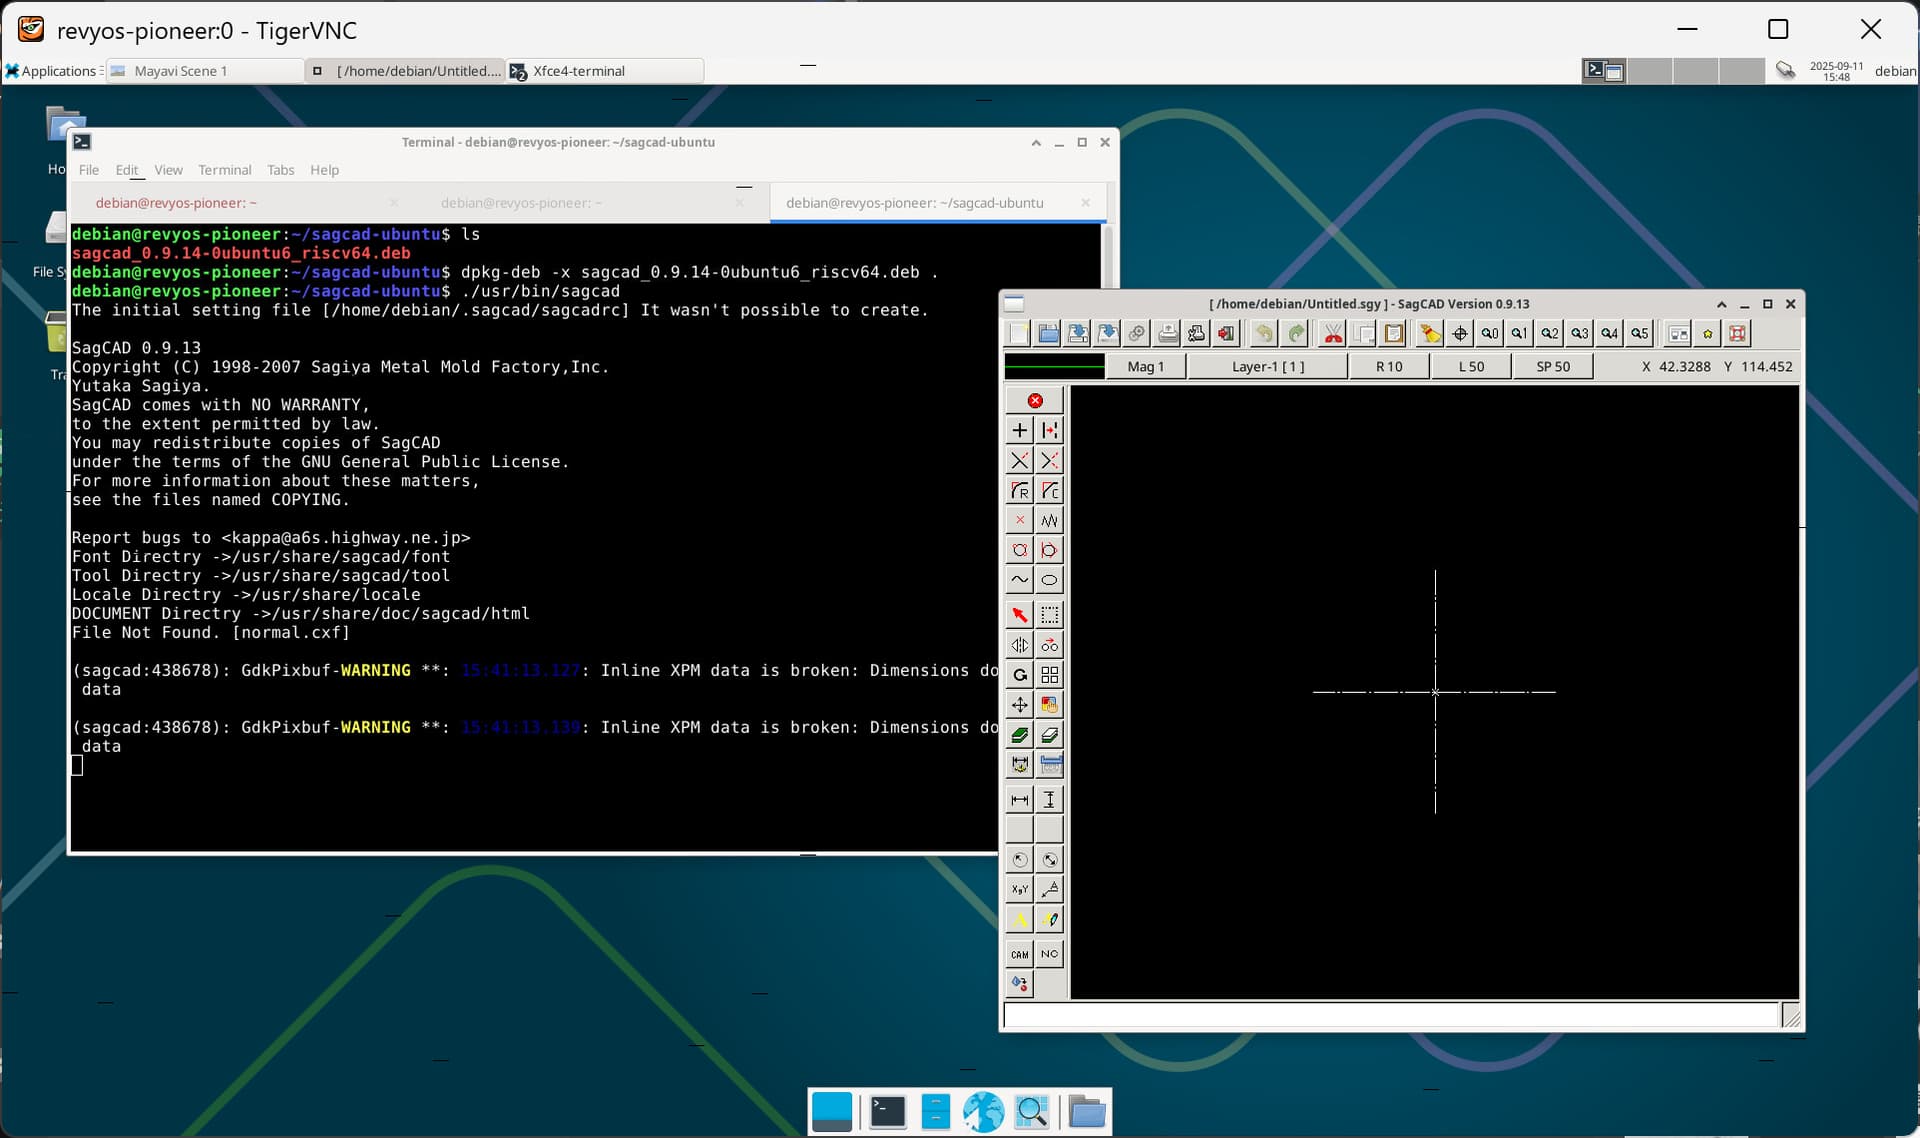Click the scissors cut icon in SagCAD toolbar
1920x1138 pixels.
click(x=1333, y=334)
